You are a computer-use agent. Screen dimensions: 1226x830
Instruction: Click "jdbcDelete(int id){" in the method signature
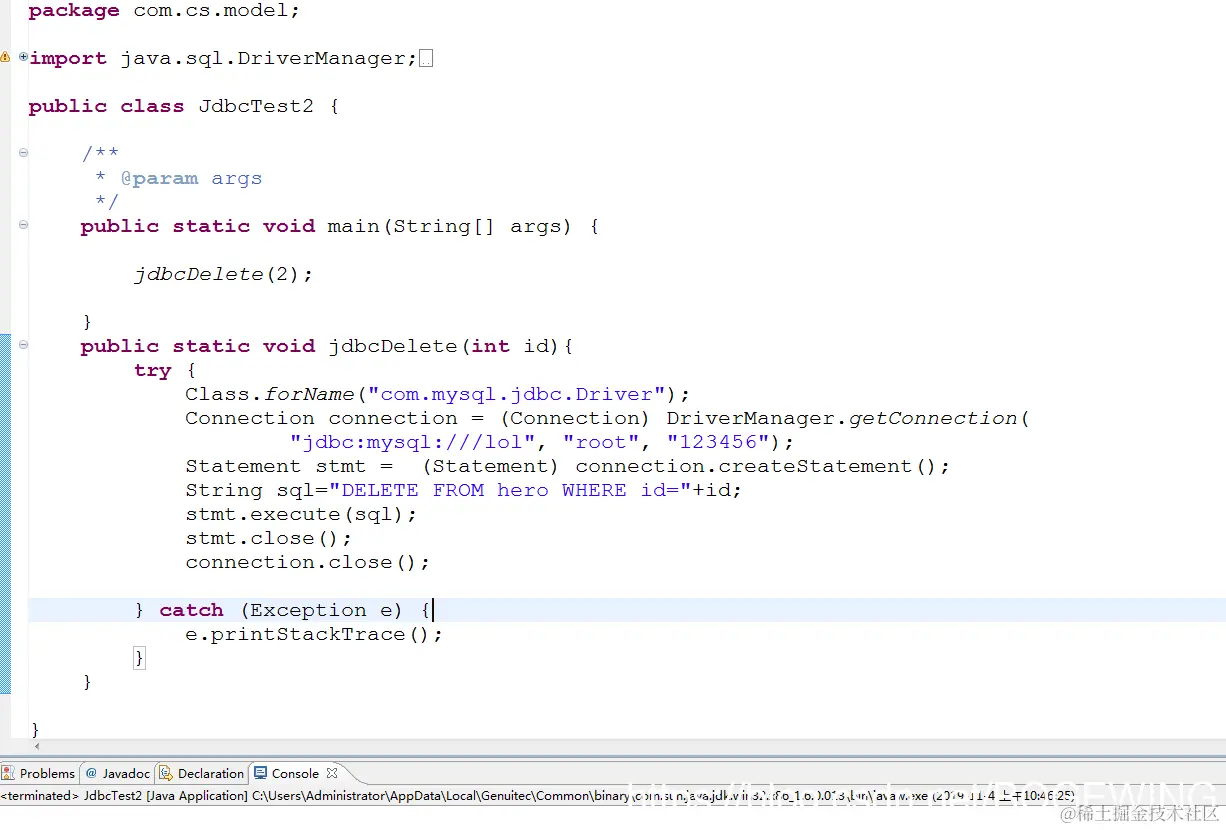(x=450, y=346)
